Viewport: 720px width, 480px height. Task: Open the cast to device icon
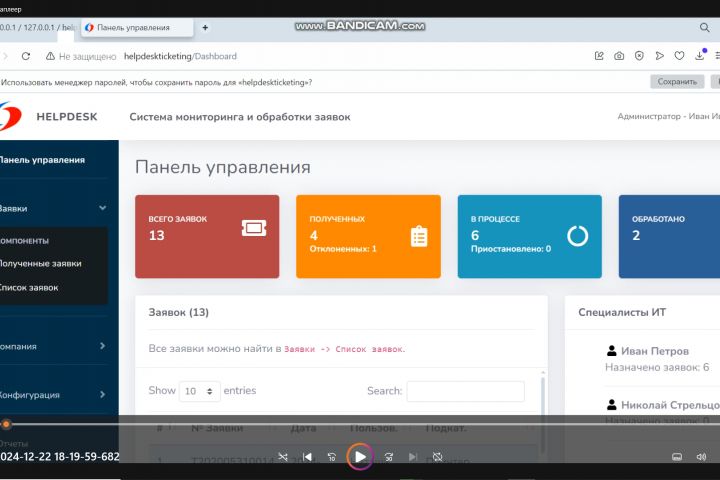677,457
